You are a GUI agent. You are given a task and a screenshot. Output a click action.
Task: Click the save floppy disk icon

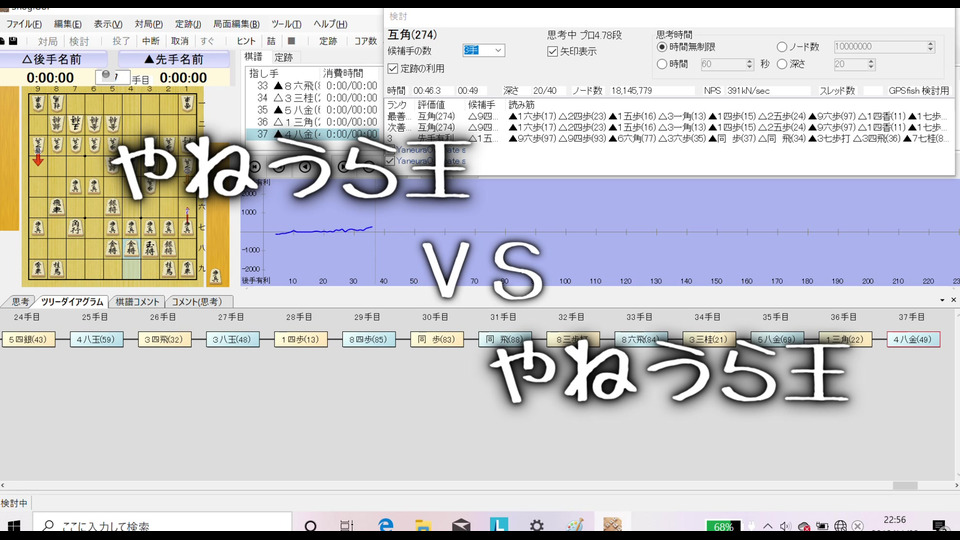coord(13,41)
